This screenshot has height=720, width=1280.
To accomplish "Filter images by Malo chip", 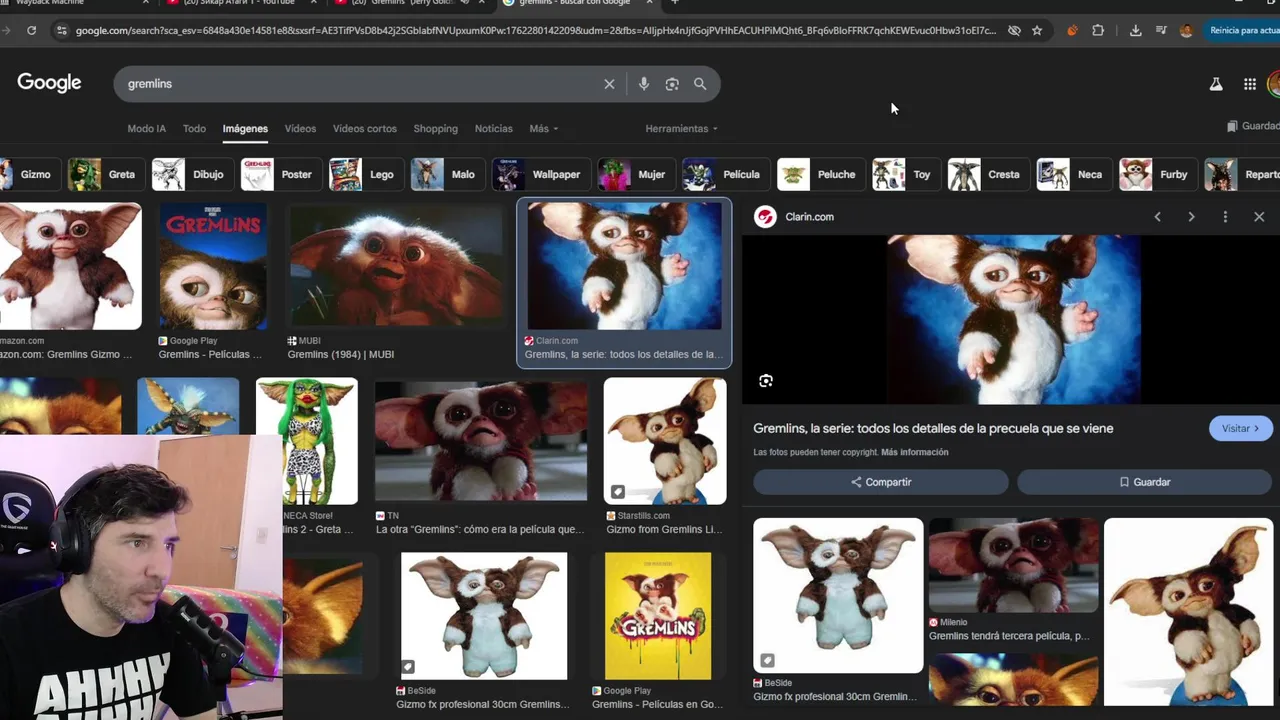I will (447, 174).
